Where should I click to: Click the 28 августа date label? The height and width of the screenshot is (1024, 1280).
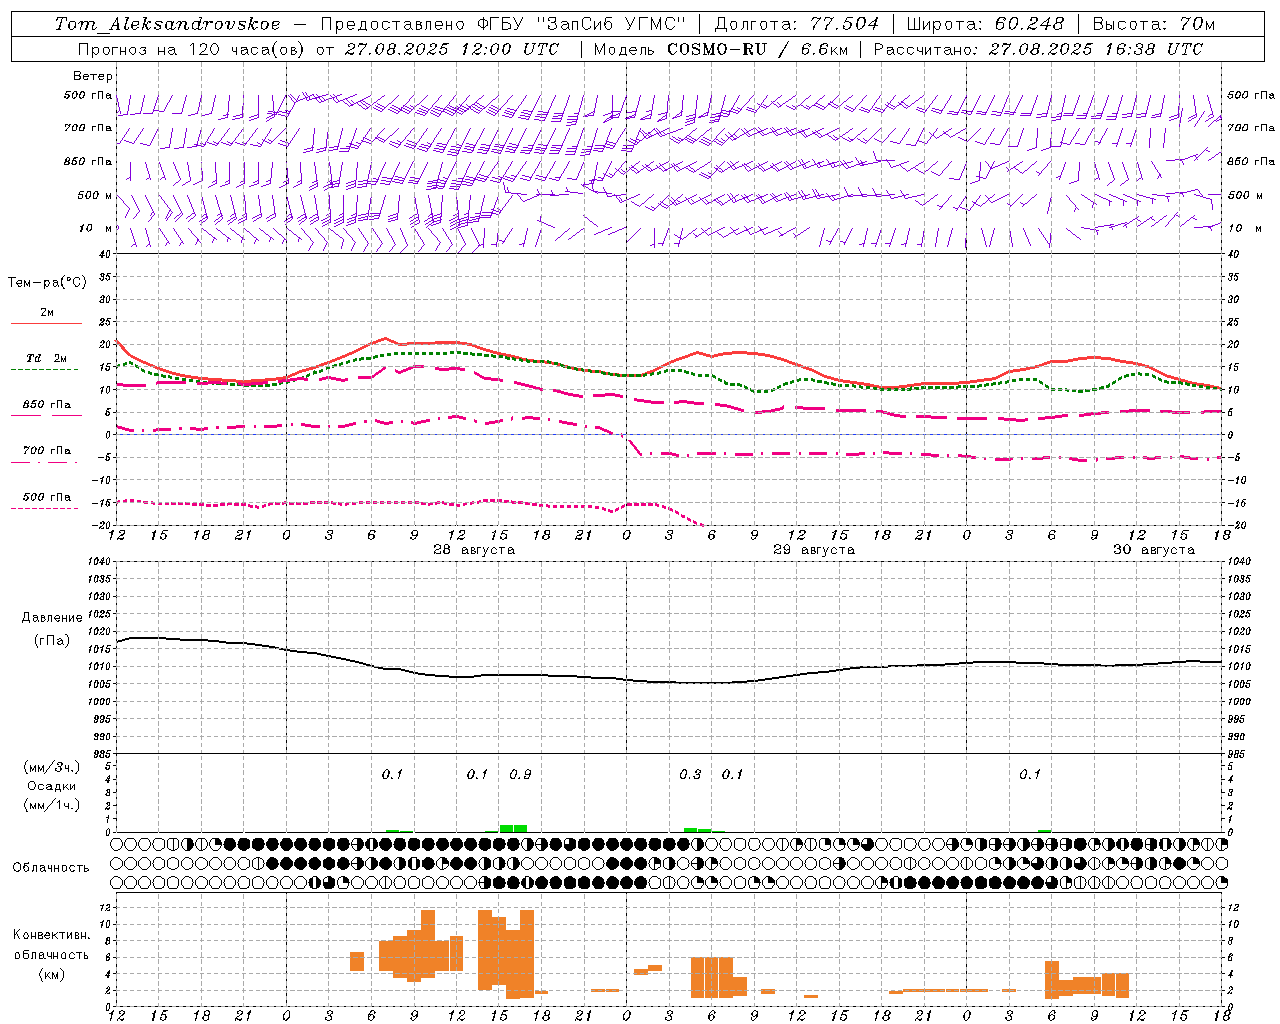coord(474,550)
